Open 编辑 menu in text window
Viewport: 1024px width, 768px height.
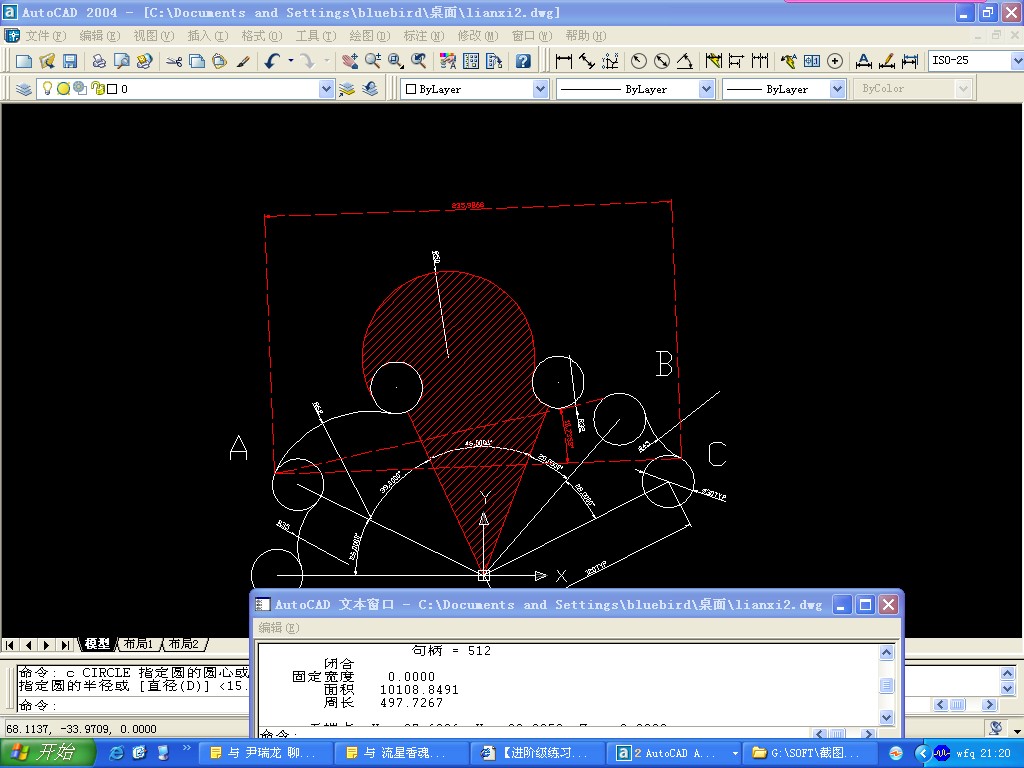(278, 628)
